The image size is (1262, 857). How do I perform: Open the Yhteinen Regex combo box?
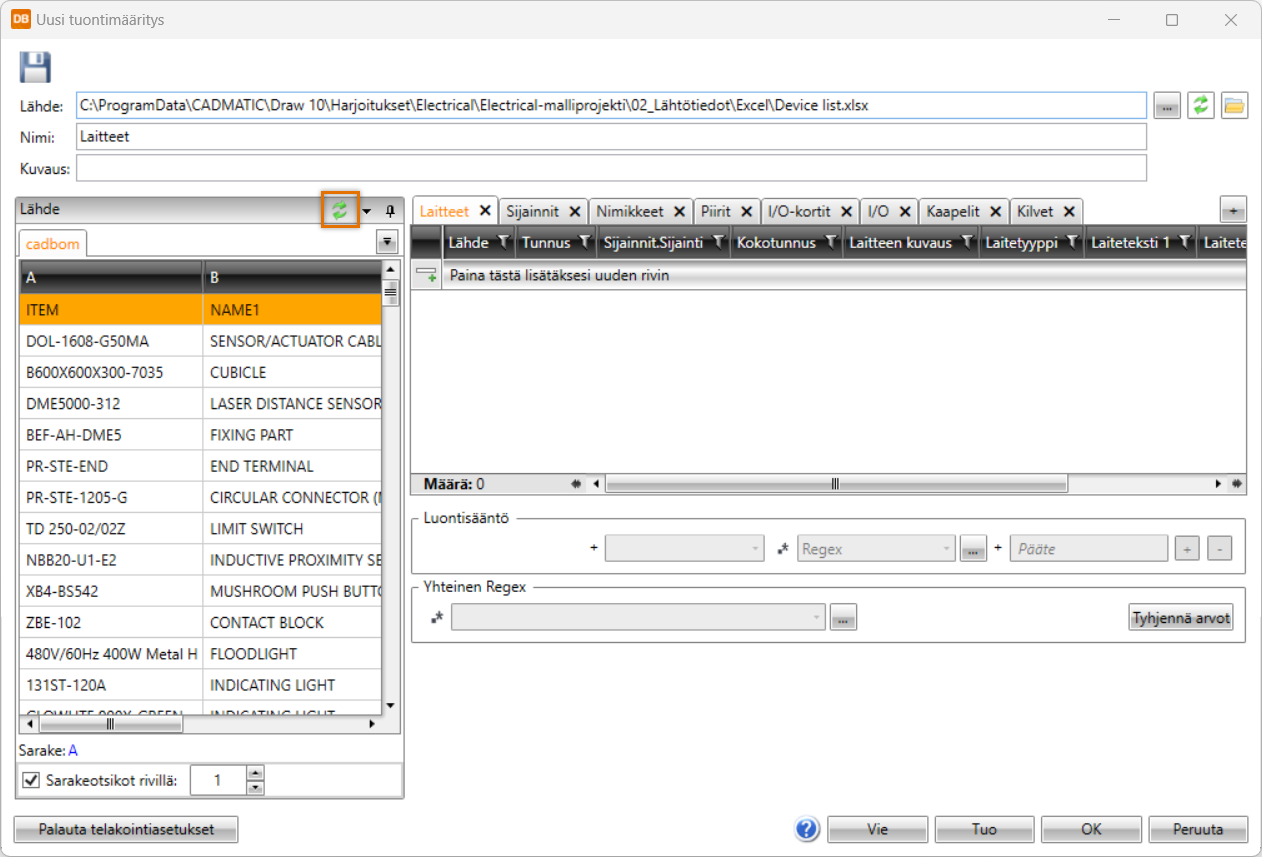(x=638, y=618)
